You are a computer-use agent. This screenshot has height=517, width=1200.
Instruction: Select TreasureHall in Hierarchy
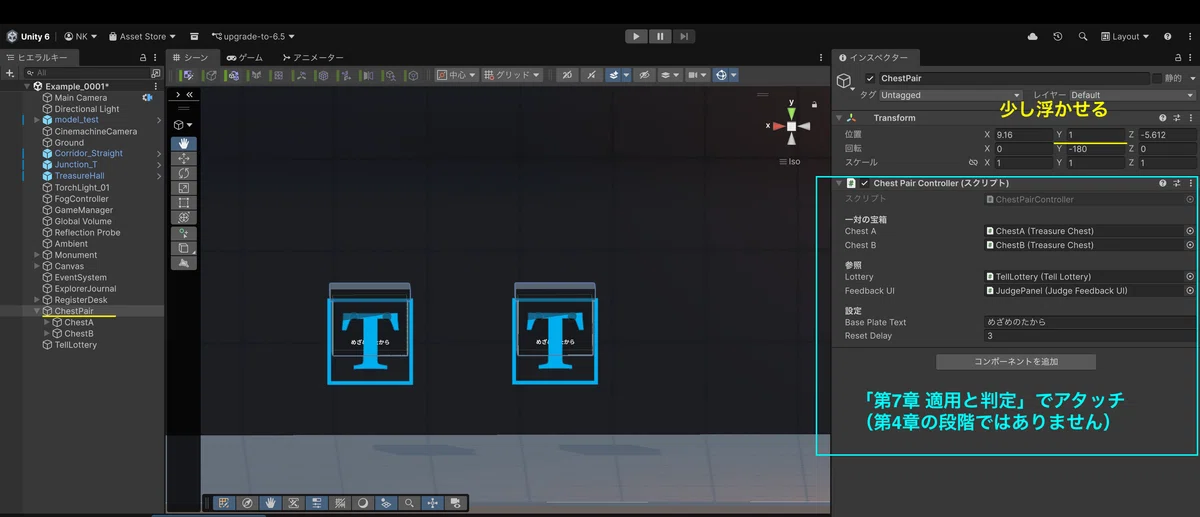(79, 176)
